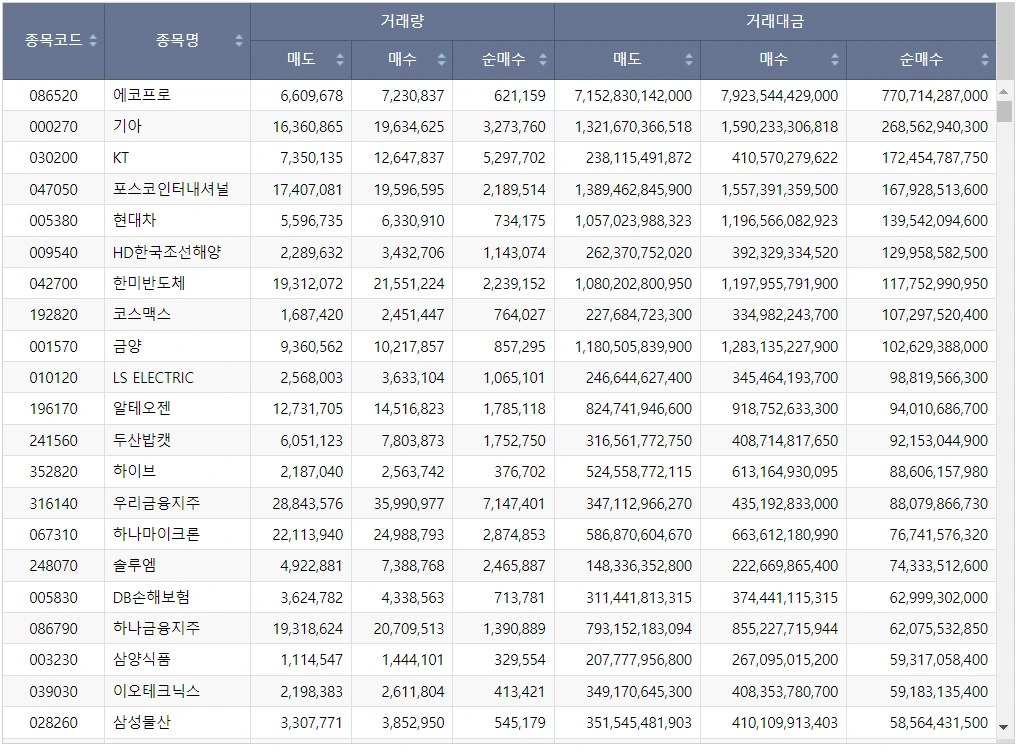Click sort arrows on 거래량 순매수 column
Image resolution: width=1020 pixels, height=752 pixels.
pos(543,60)
